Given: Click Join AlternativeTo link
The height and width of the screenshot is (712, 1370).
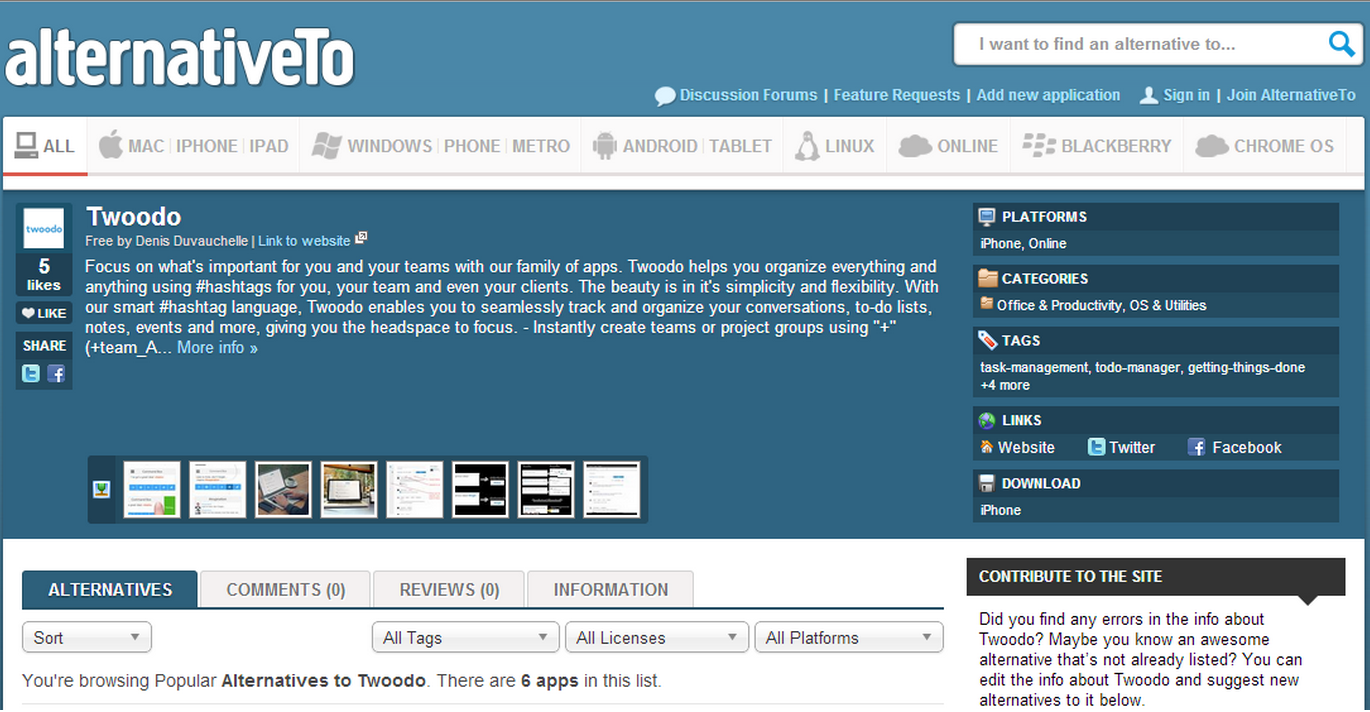Looking at the screenshot, I should pos(1292,95).
